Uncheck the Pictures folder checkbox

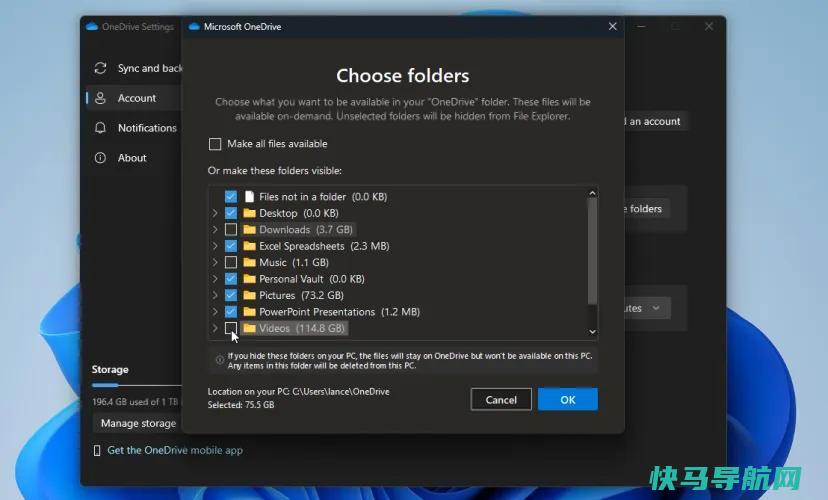coord(231,295)
